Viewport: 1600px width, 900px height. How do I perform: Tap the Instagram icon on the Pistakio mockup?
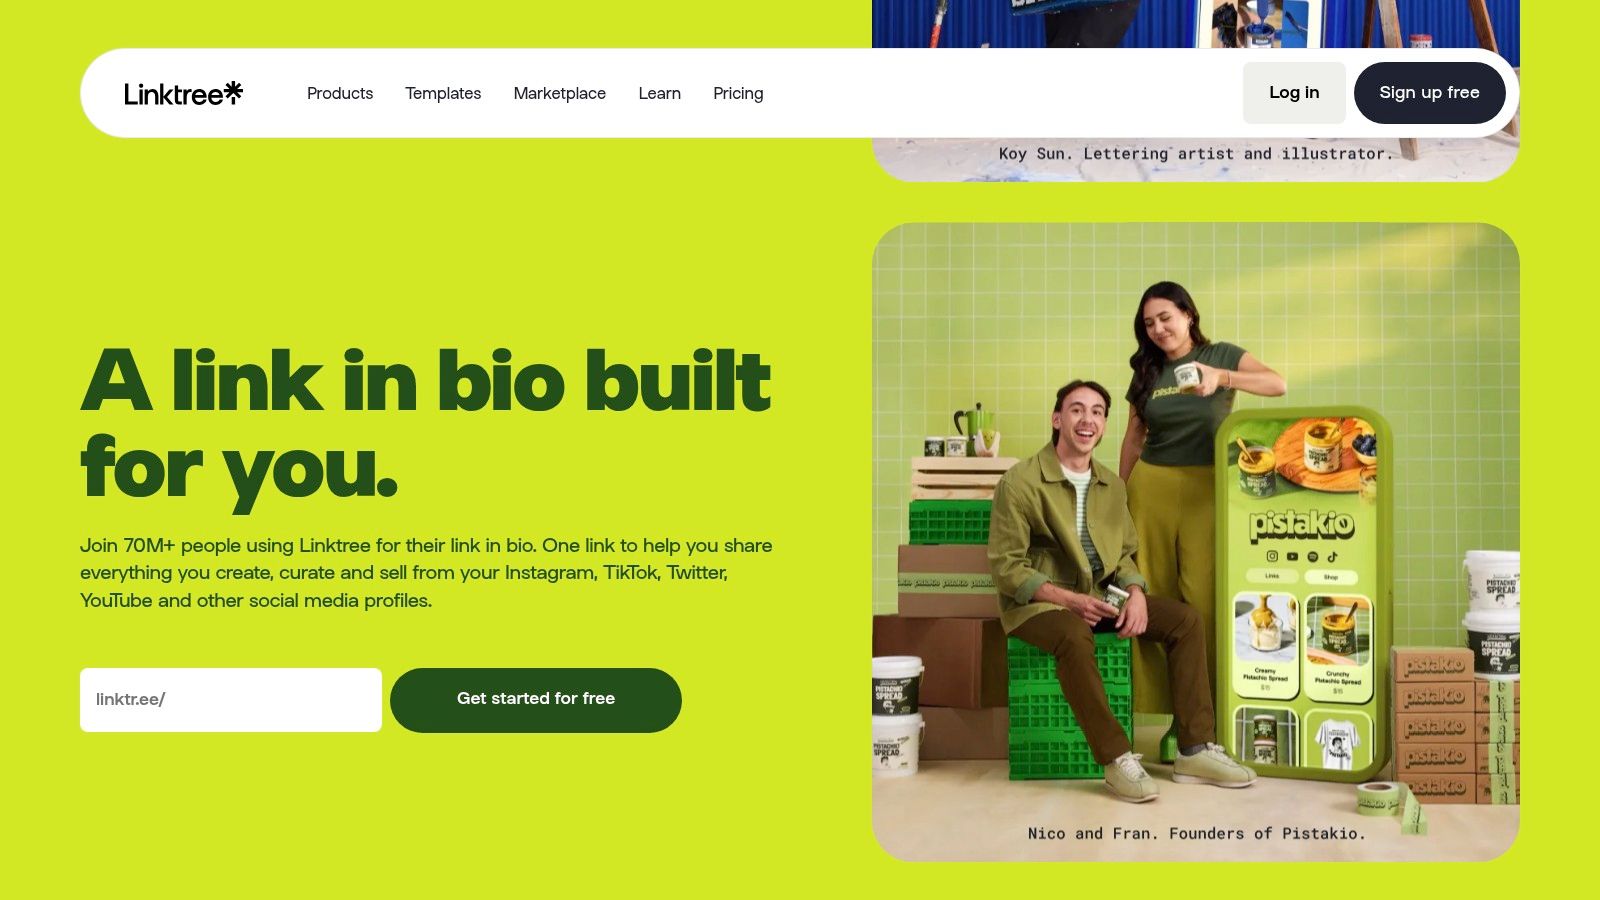click(x=1272, y=556)
